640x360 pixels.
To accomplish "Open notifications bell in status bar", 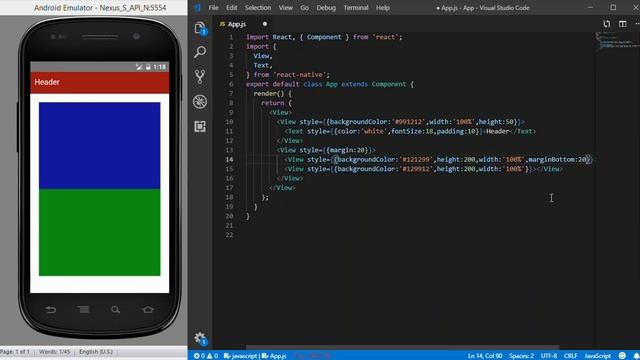I will click(x=636, y=356).
